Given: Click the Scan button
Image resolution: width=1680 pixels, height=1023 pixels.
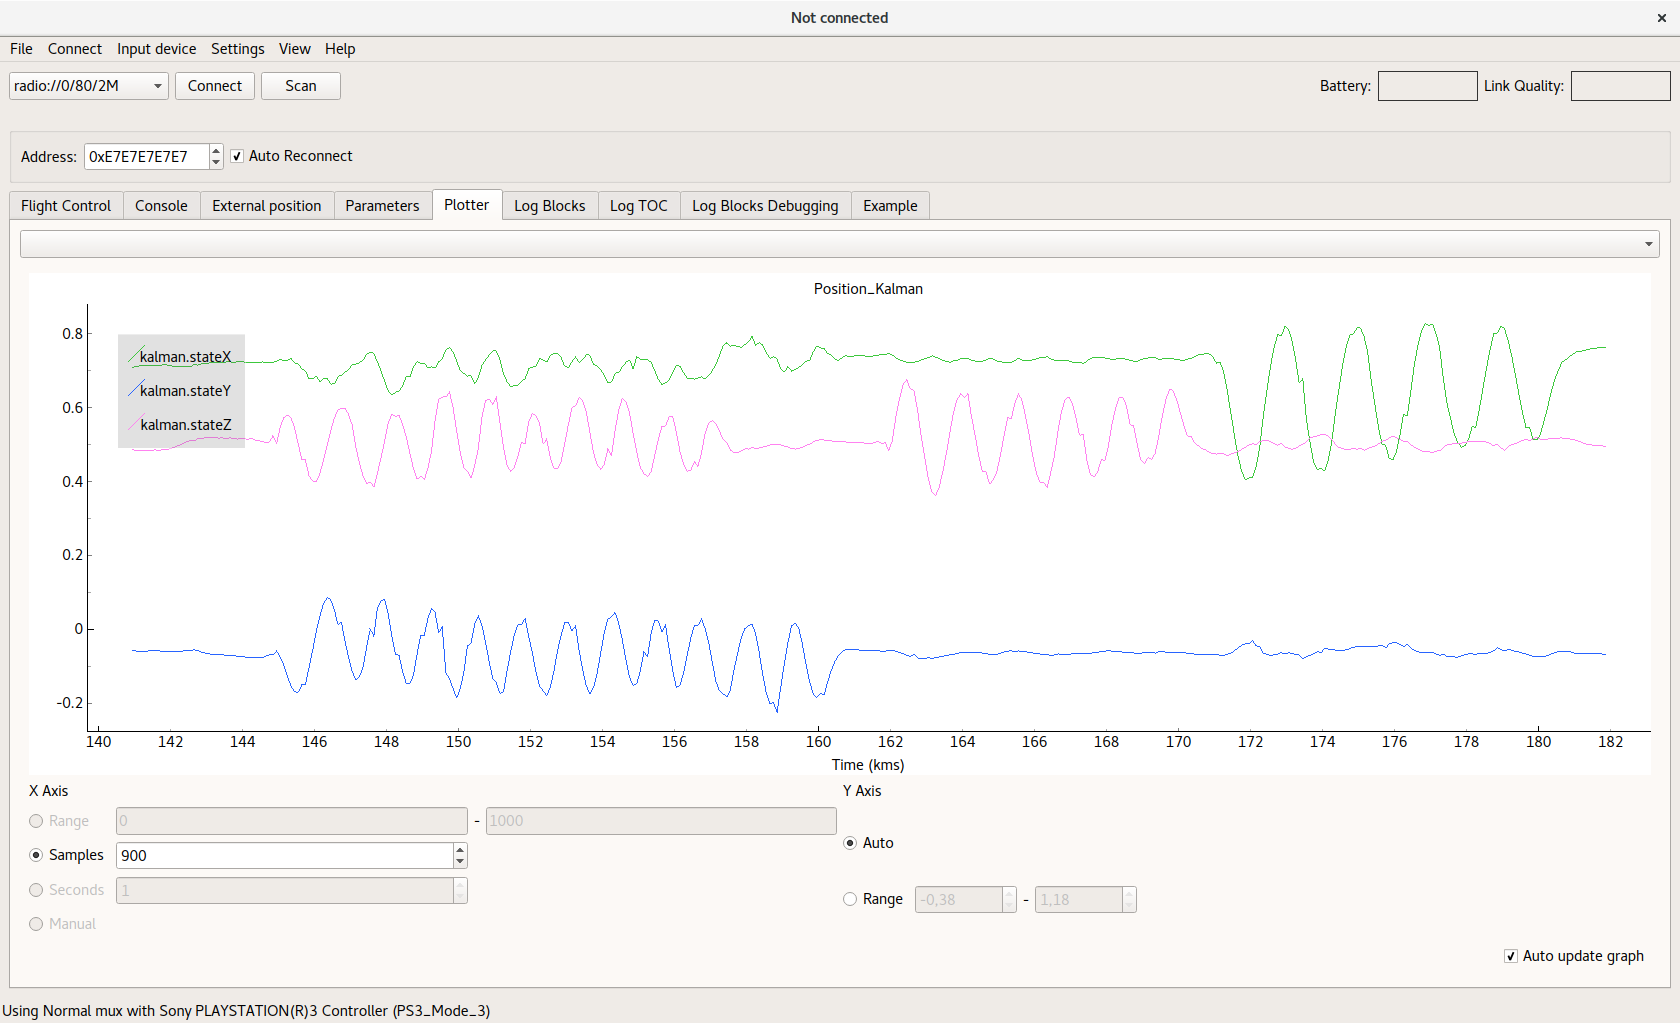Looking at the screenshot, I should point(300,86).
